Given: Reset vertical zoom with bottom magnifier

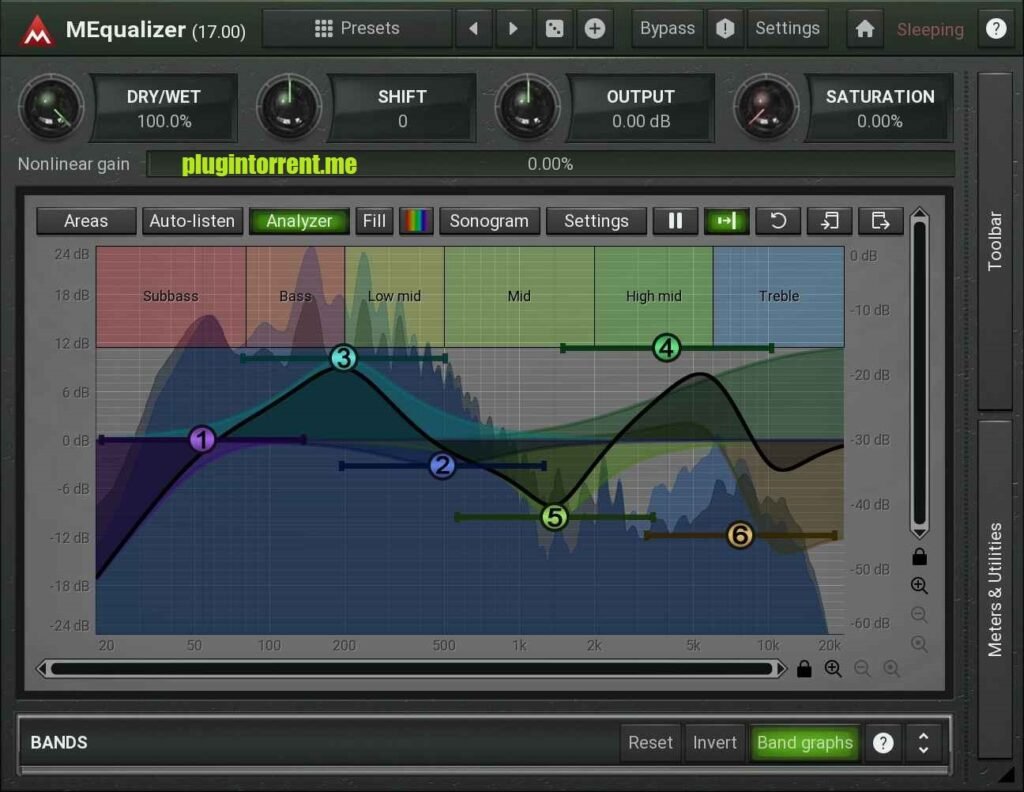Looking at the screenshot, I should pos(920,644).
